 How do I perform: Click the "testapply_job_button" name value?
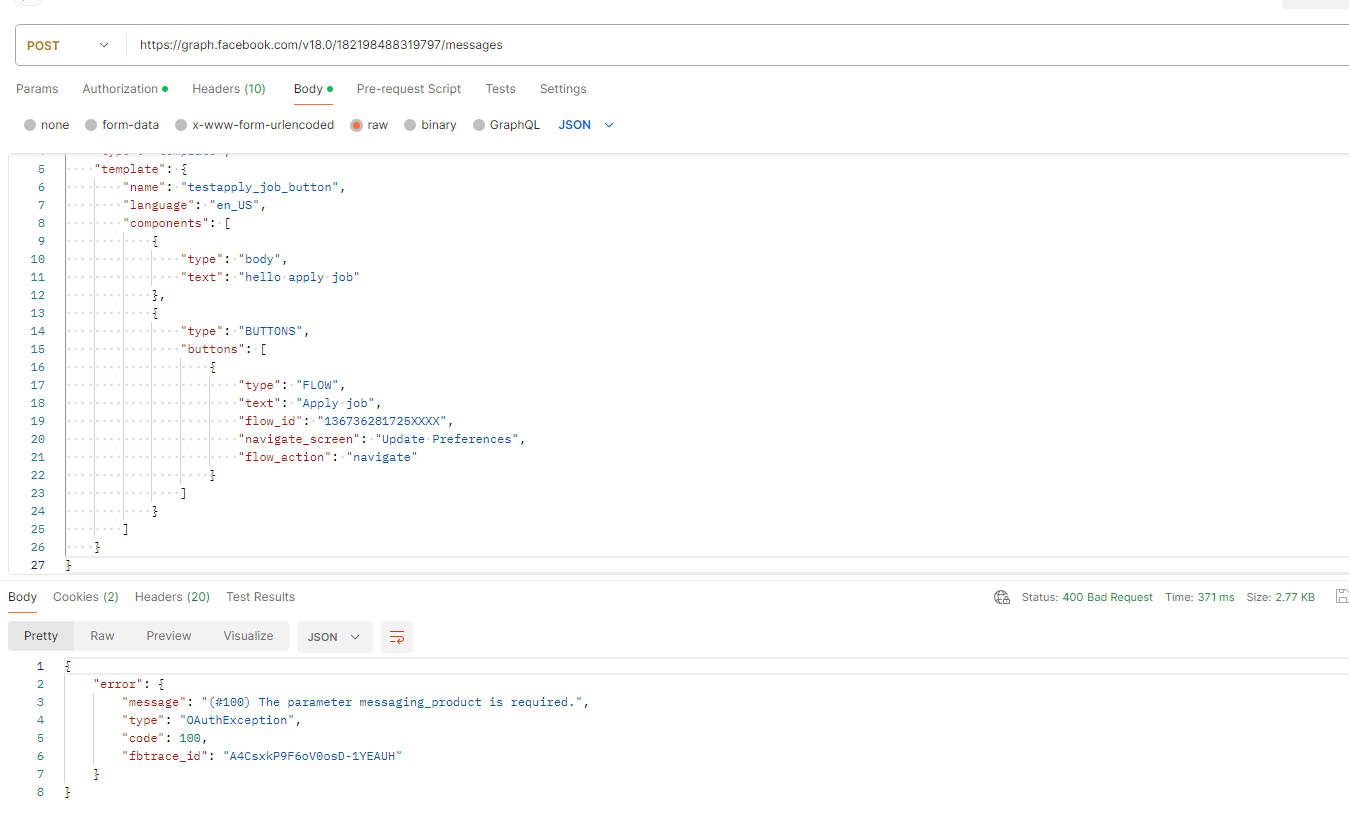pos(263,187)
